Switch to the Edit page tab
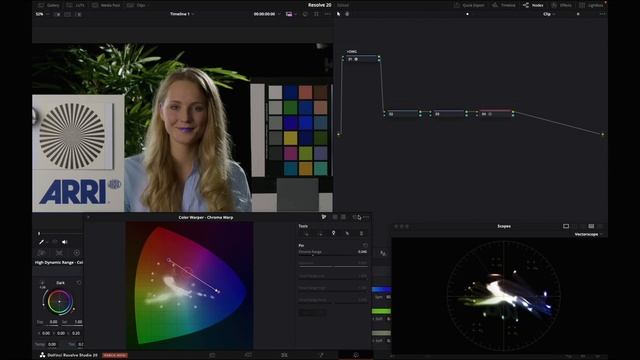 click(x=284, y=355)
